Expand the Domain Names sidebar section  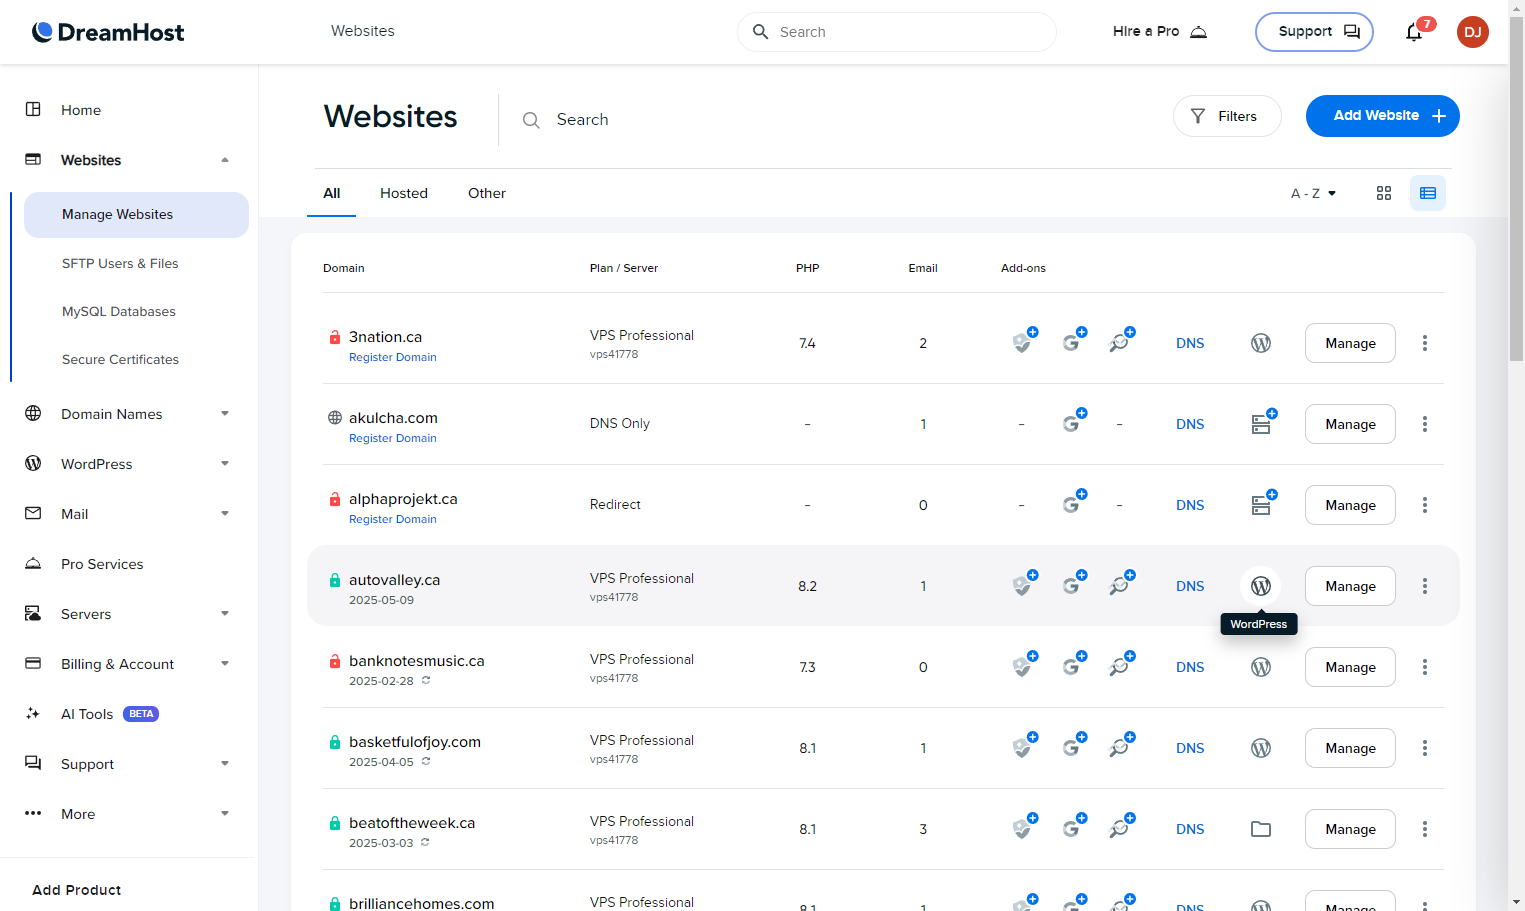point(225,414)
